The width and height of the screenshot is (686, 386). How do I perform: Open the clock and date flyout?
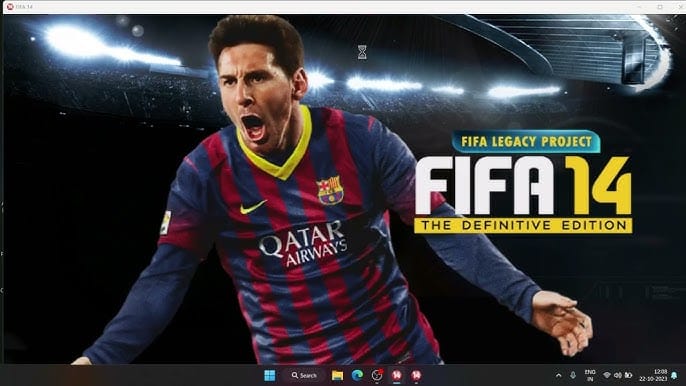pyautogui.click(x=654, y=375)
